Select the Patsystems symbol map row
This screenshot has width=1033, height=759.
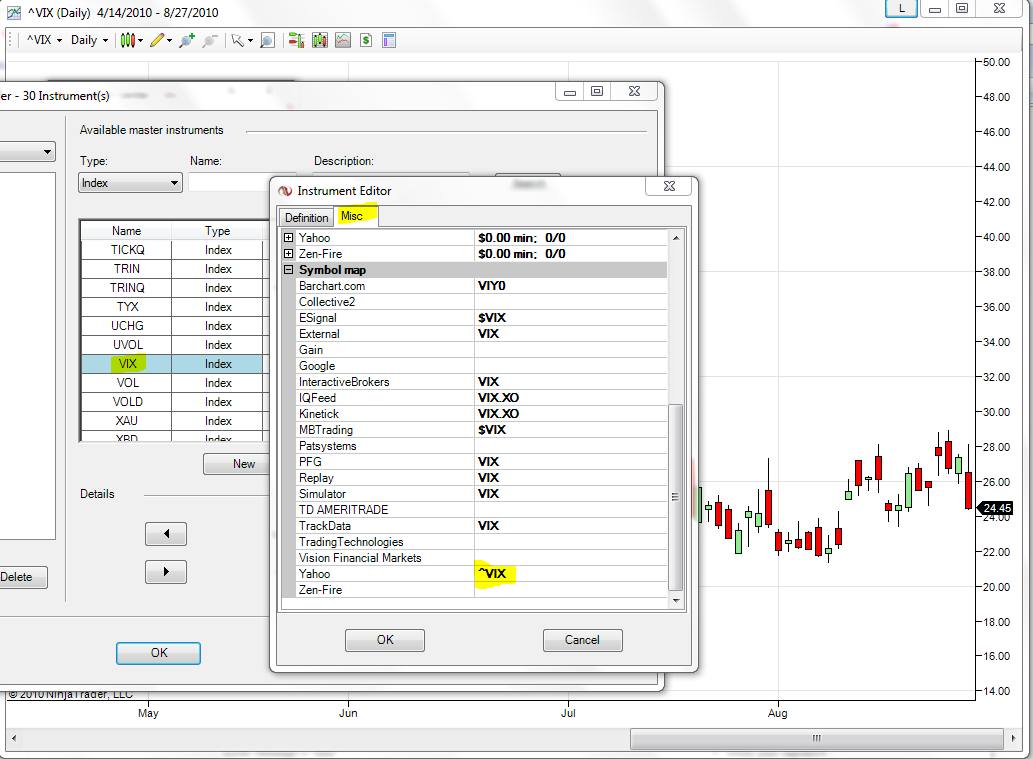[x=481, y=446]
